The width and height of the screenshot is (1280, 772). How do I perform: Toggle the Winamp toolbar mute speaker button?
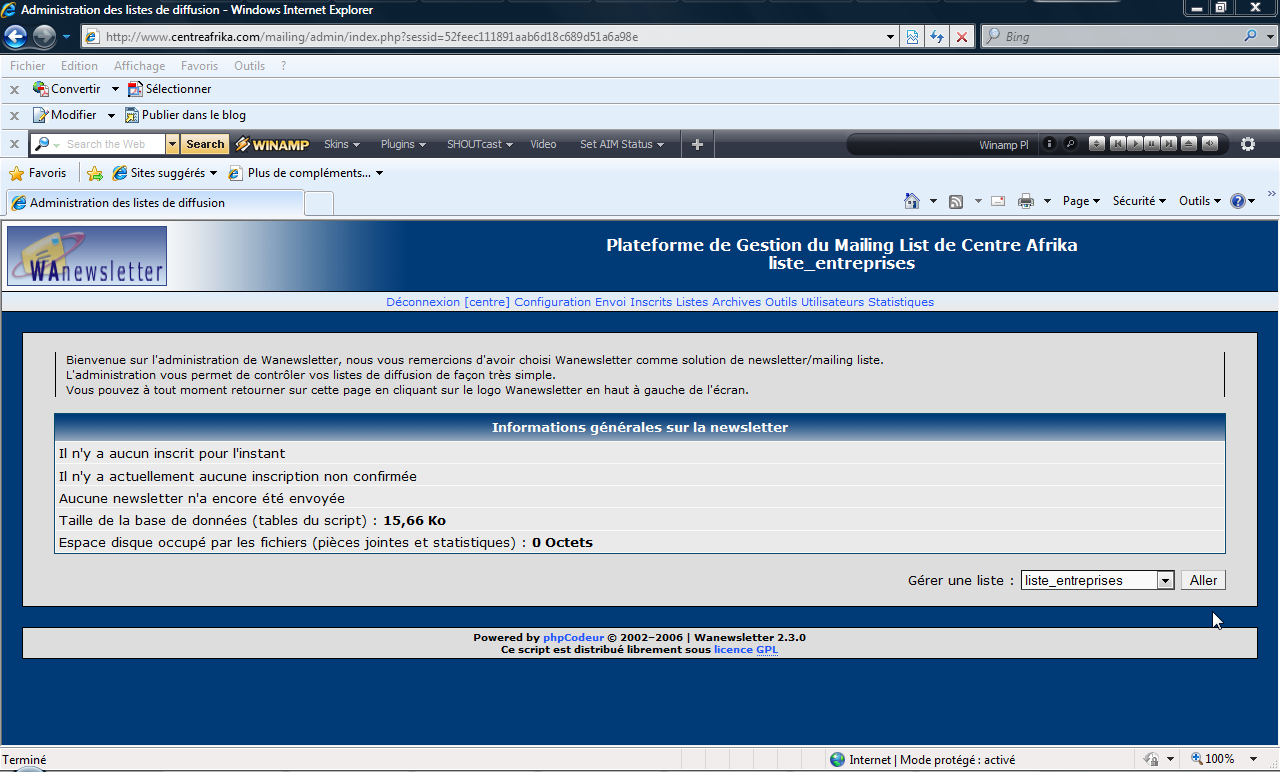(x=1209, y=144)
